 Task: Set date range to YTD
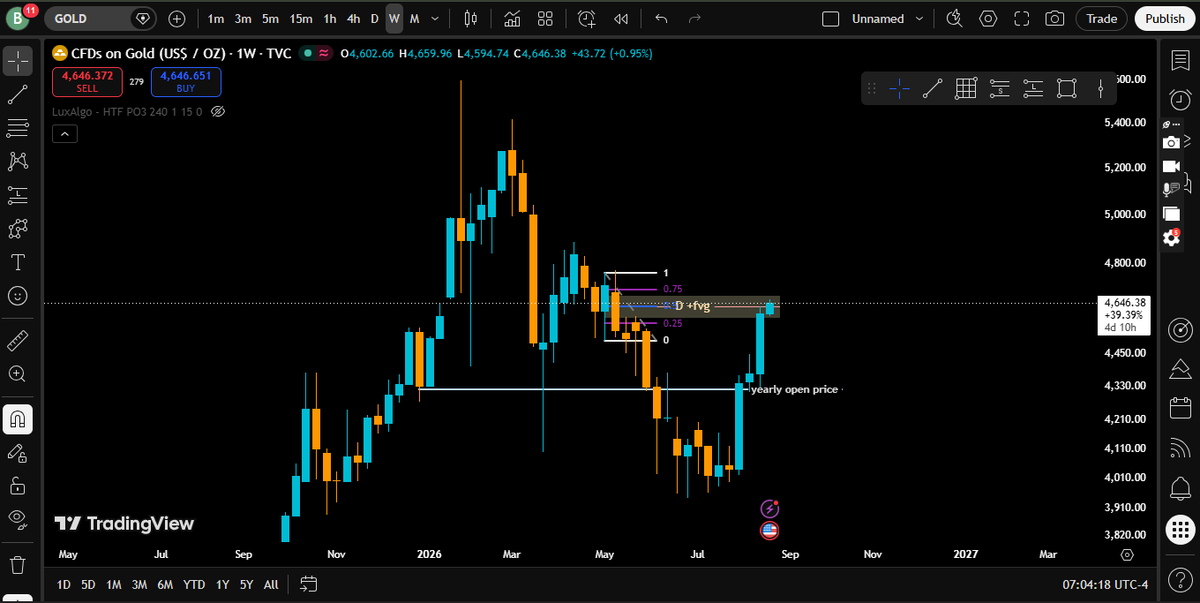point(194,584)
